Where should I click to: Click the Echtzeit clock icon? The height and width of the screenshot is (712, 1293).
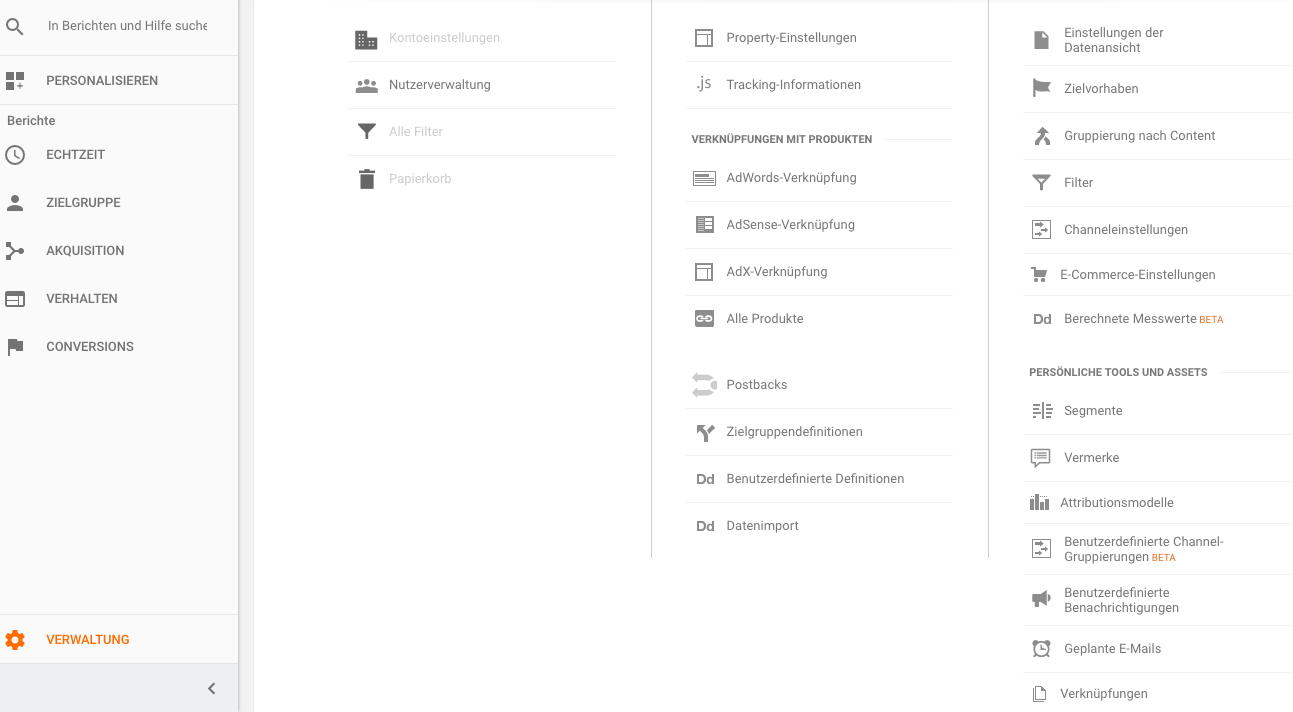[x=15, y=155]
